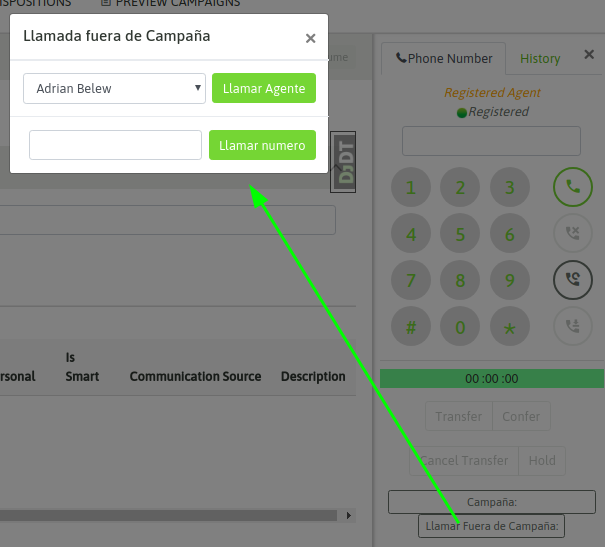Viewport: 605px width, 547px height.
Task: Switch to the History tab
Action: [540, 59]
